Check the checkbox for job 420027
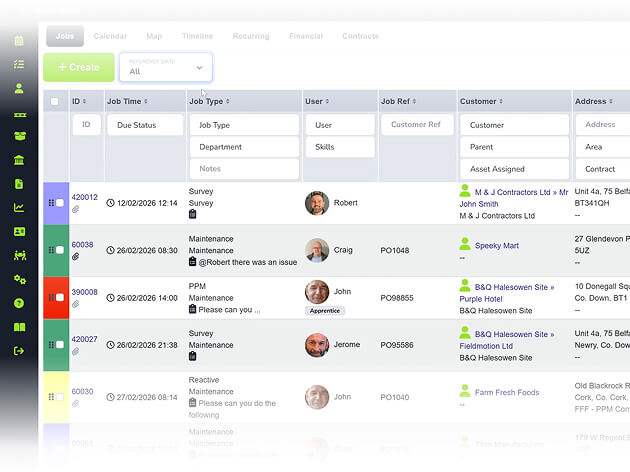 point(60,344)
